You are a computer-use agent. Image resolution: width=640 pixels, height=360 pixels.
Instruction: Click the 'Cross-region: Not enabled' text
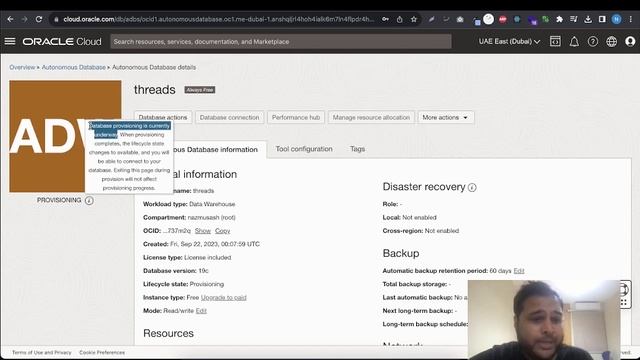point(421,231)
